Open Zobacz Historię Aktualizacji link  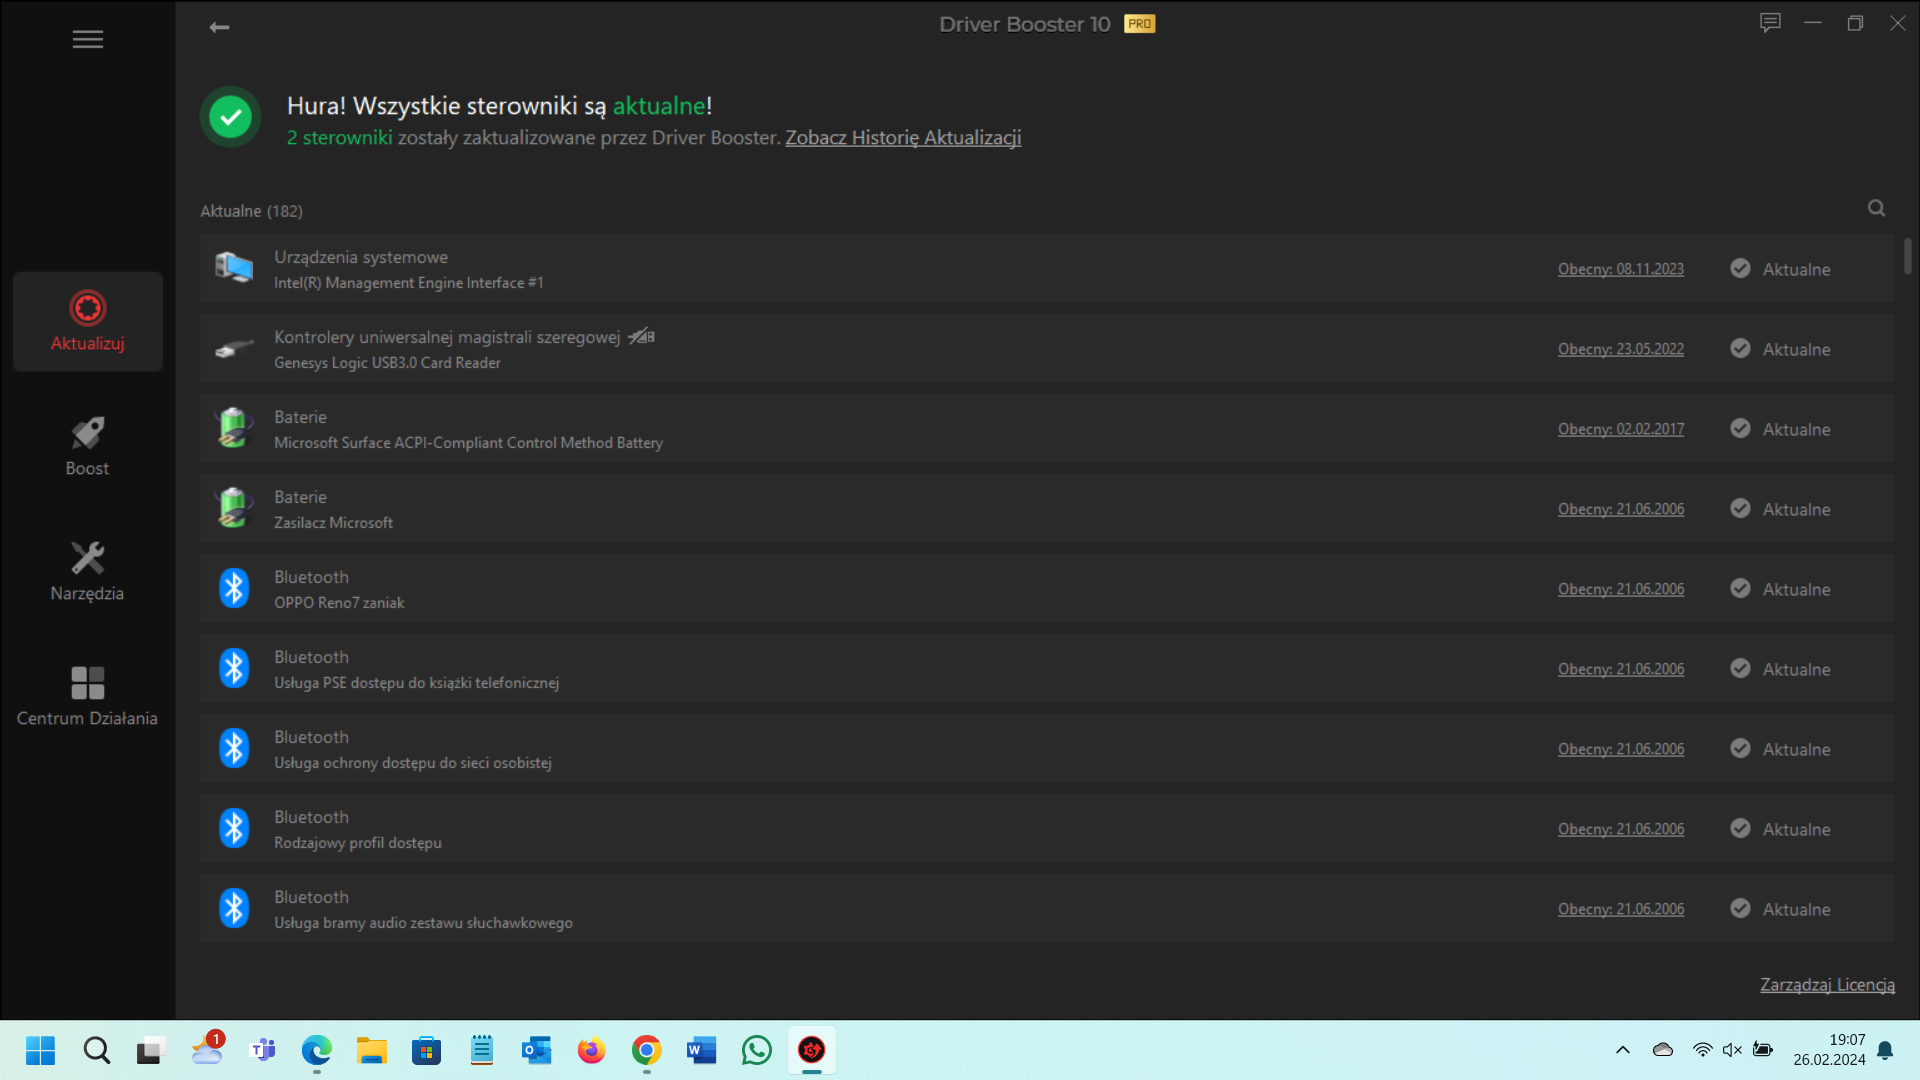903,138
